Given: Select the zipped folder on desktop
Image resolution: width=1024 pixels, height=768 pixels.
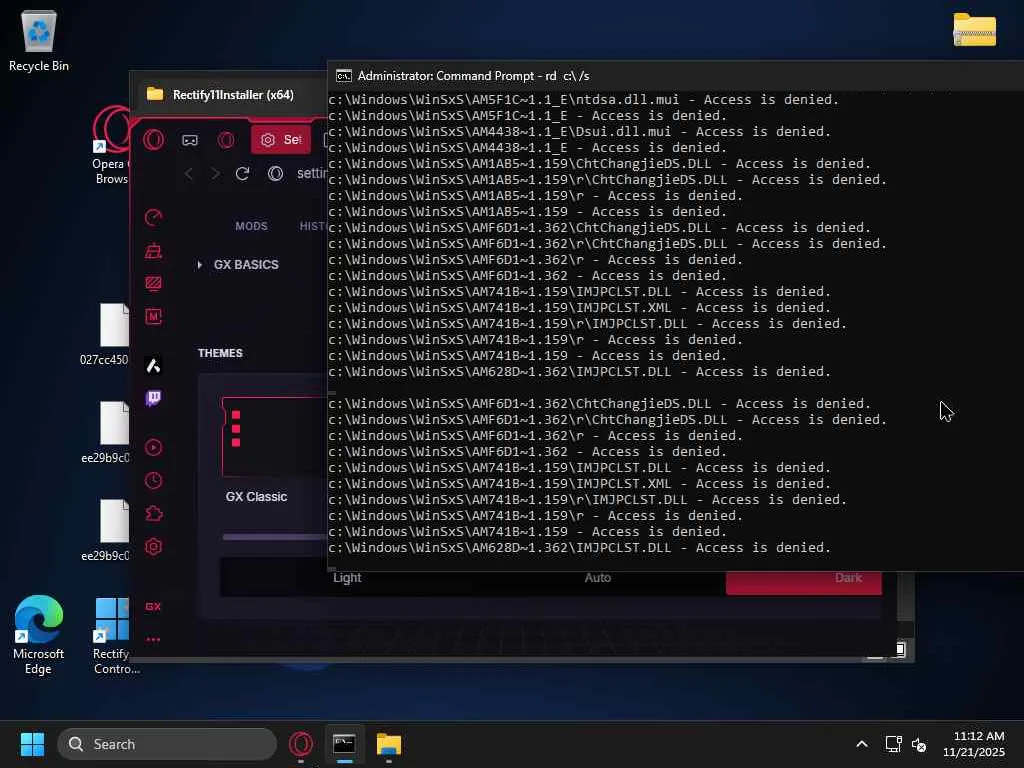Looking at the screenshot, I should (974, 30).
